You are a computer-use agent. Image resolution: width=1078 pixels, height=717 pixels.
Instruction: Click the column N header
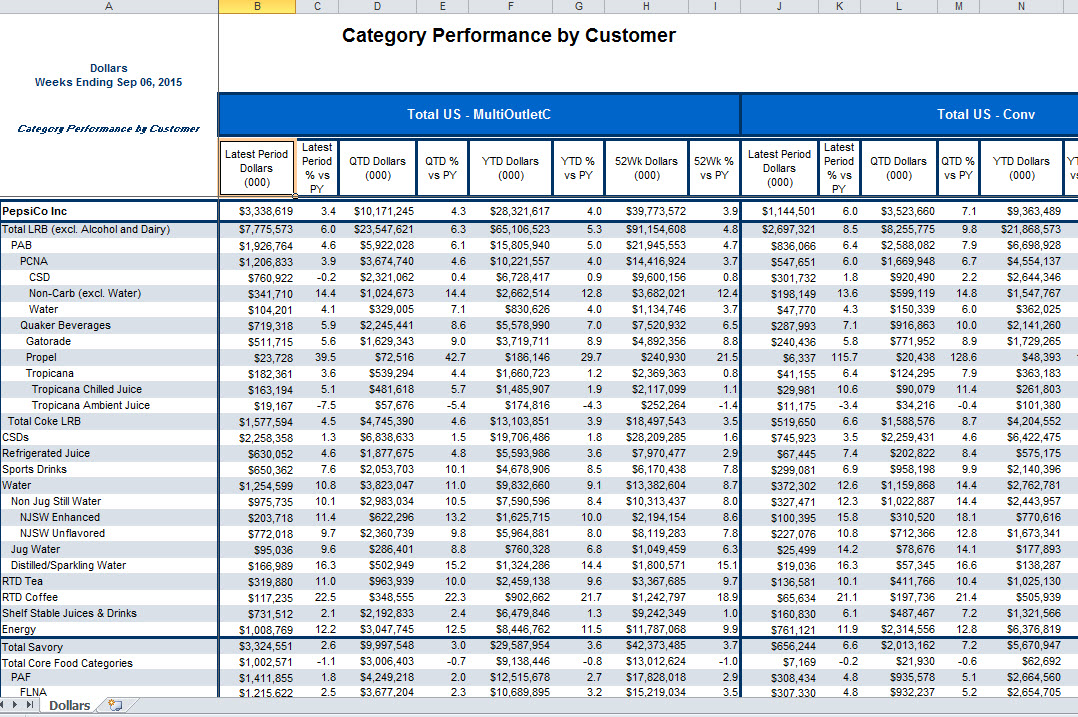1021,6
